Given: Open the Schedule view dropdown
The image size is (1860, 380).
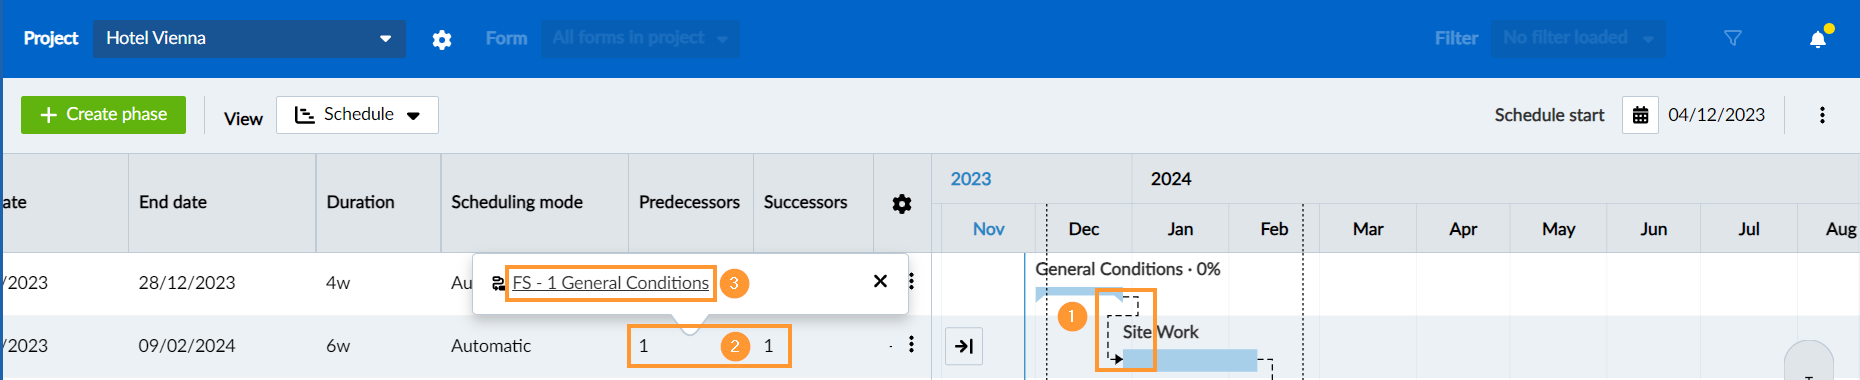Looking at the screenshot, I should click(357, 115).
